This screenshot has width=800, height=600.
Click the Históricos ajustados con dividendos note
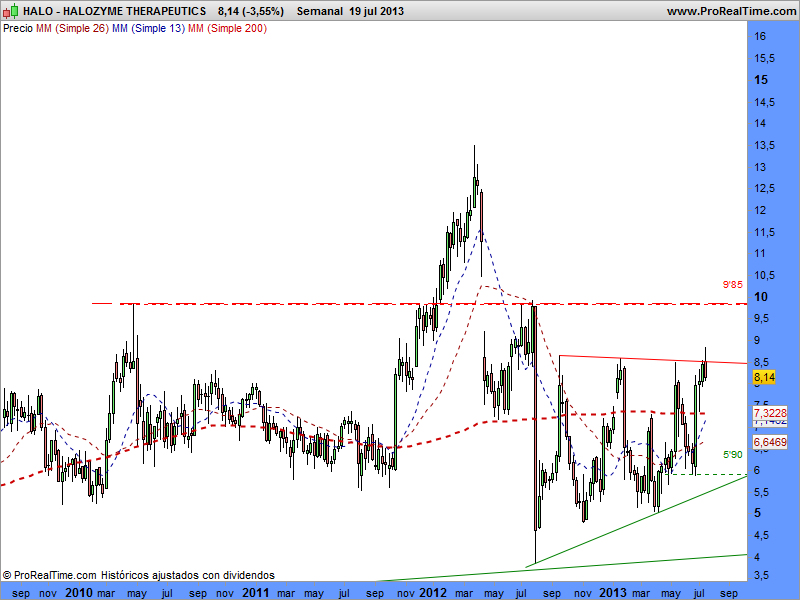coord(188,576)
